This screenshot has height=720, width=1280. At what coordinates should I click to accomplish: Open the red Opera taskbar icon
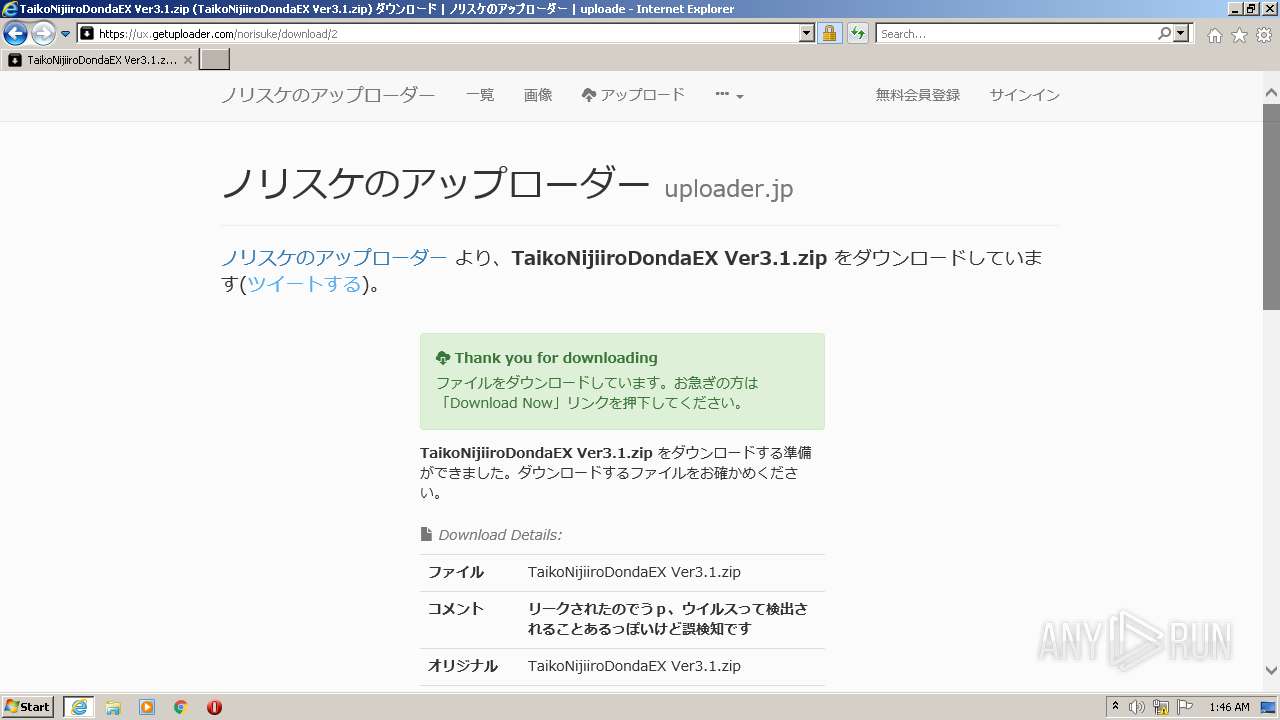coord(214,707)
